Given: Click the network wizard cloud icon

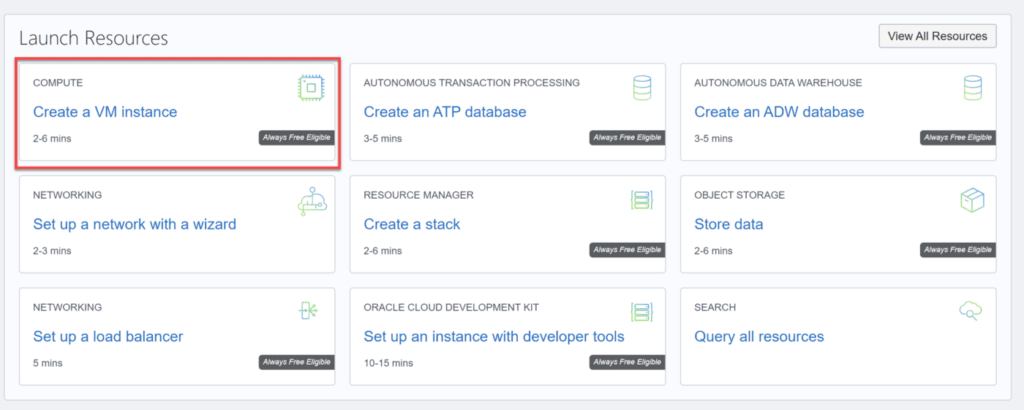Looking at the screenshot, I should click(311, 201).
